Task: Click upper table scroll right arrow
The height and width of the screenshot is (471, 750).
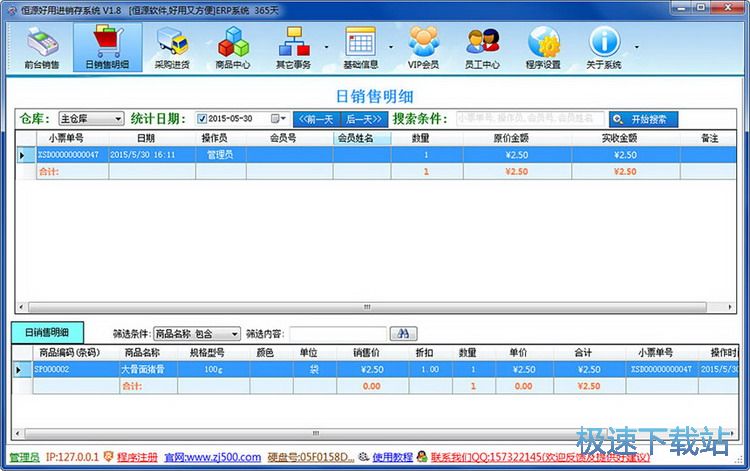Action: (730, 307)
